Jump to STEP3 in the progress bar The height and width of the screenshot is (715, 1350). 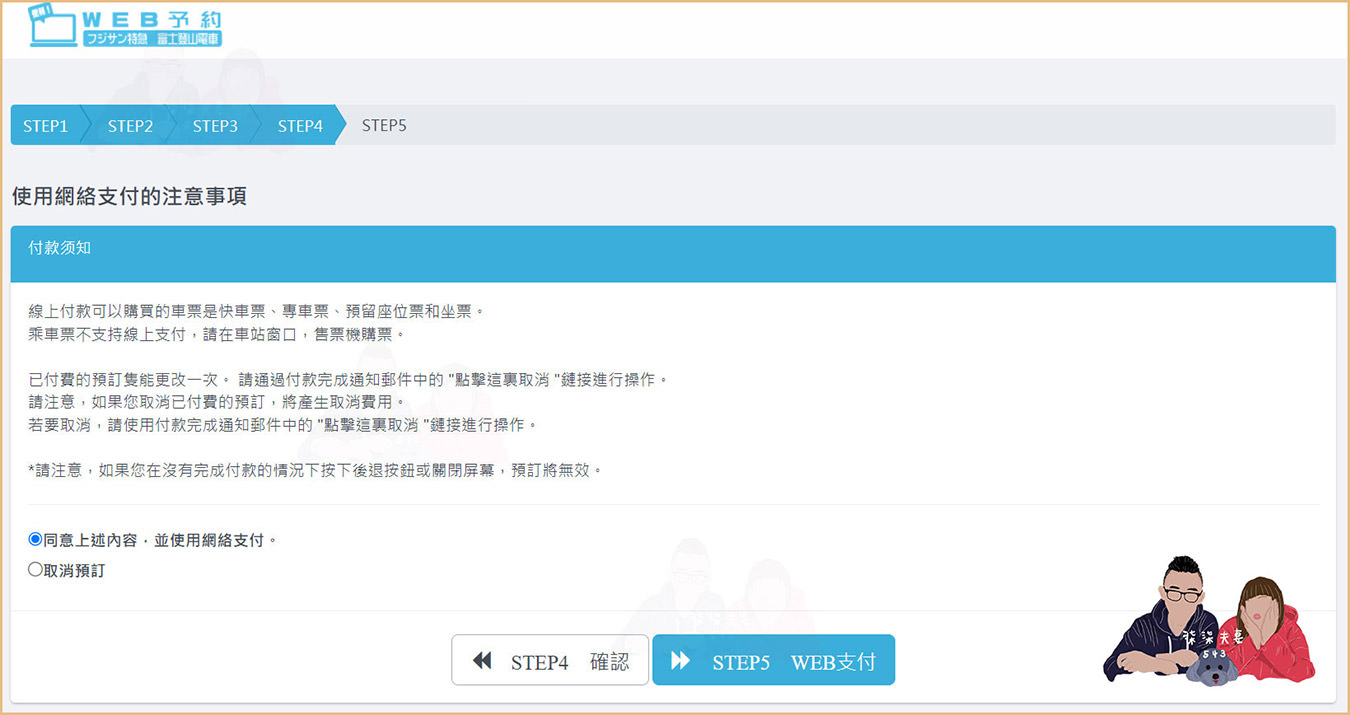coord(215,126)
